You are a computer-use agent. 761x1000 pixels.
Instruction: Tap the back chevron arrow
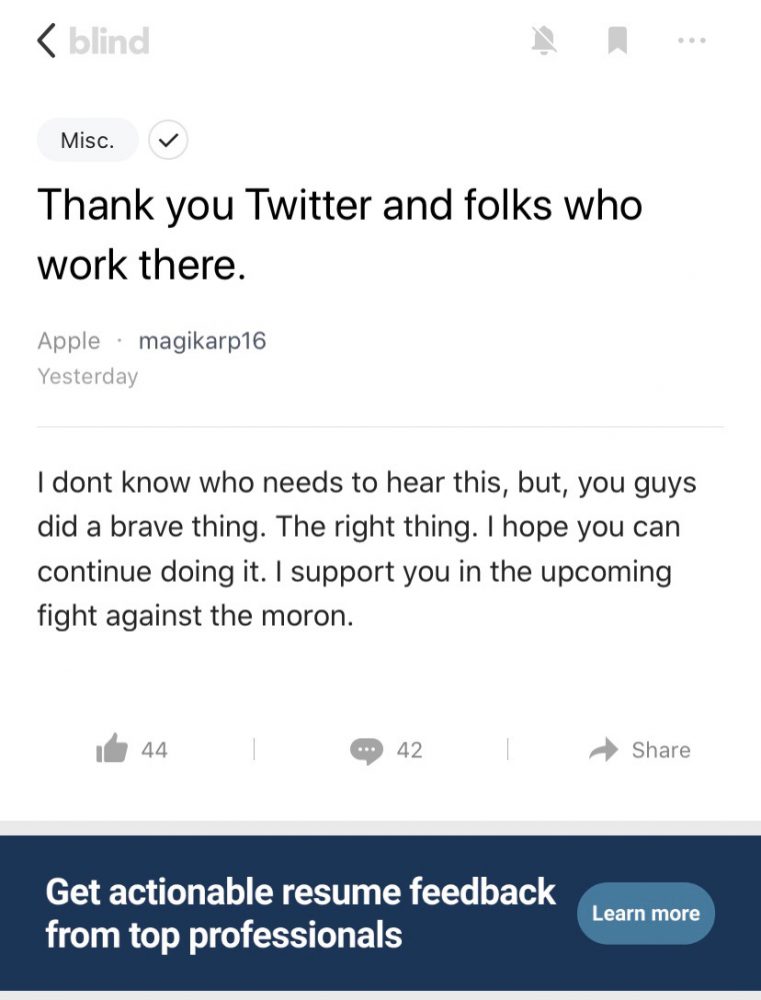[47, 41]
